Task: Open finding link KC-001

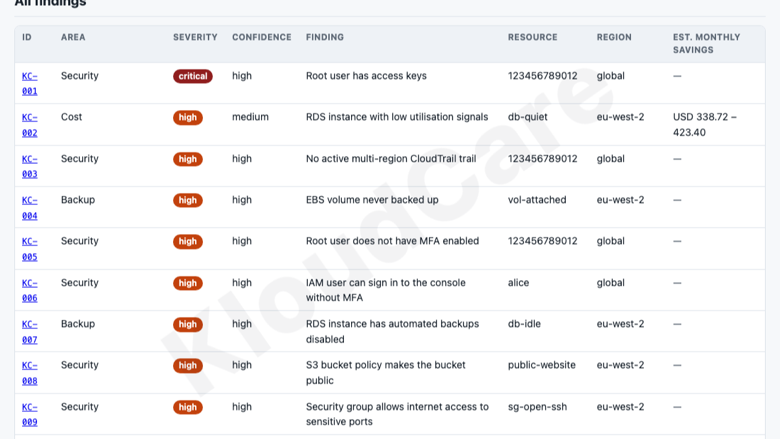Action: pyautogui.click(x=29, y=84)
